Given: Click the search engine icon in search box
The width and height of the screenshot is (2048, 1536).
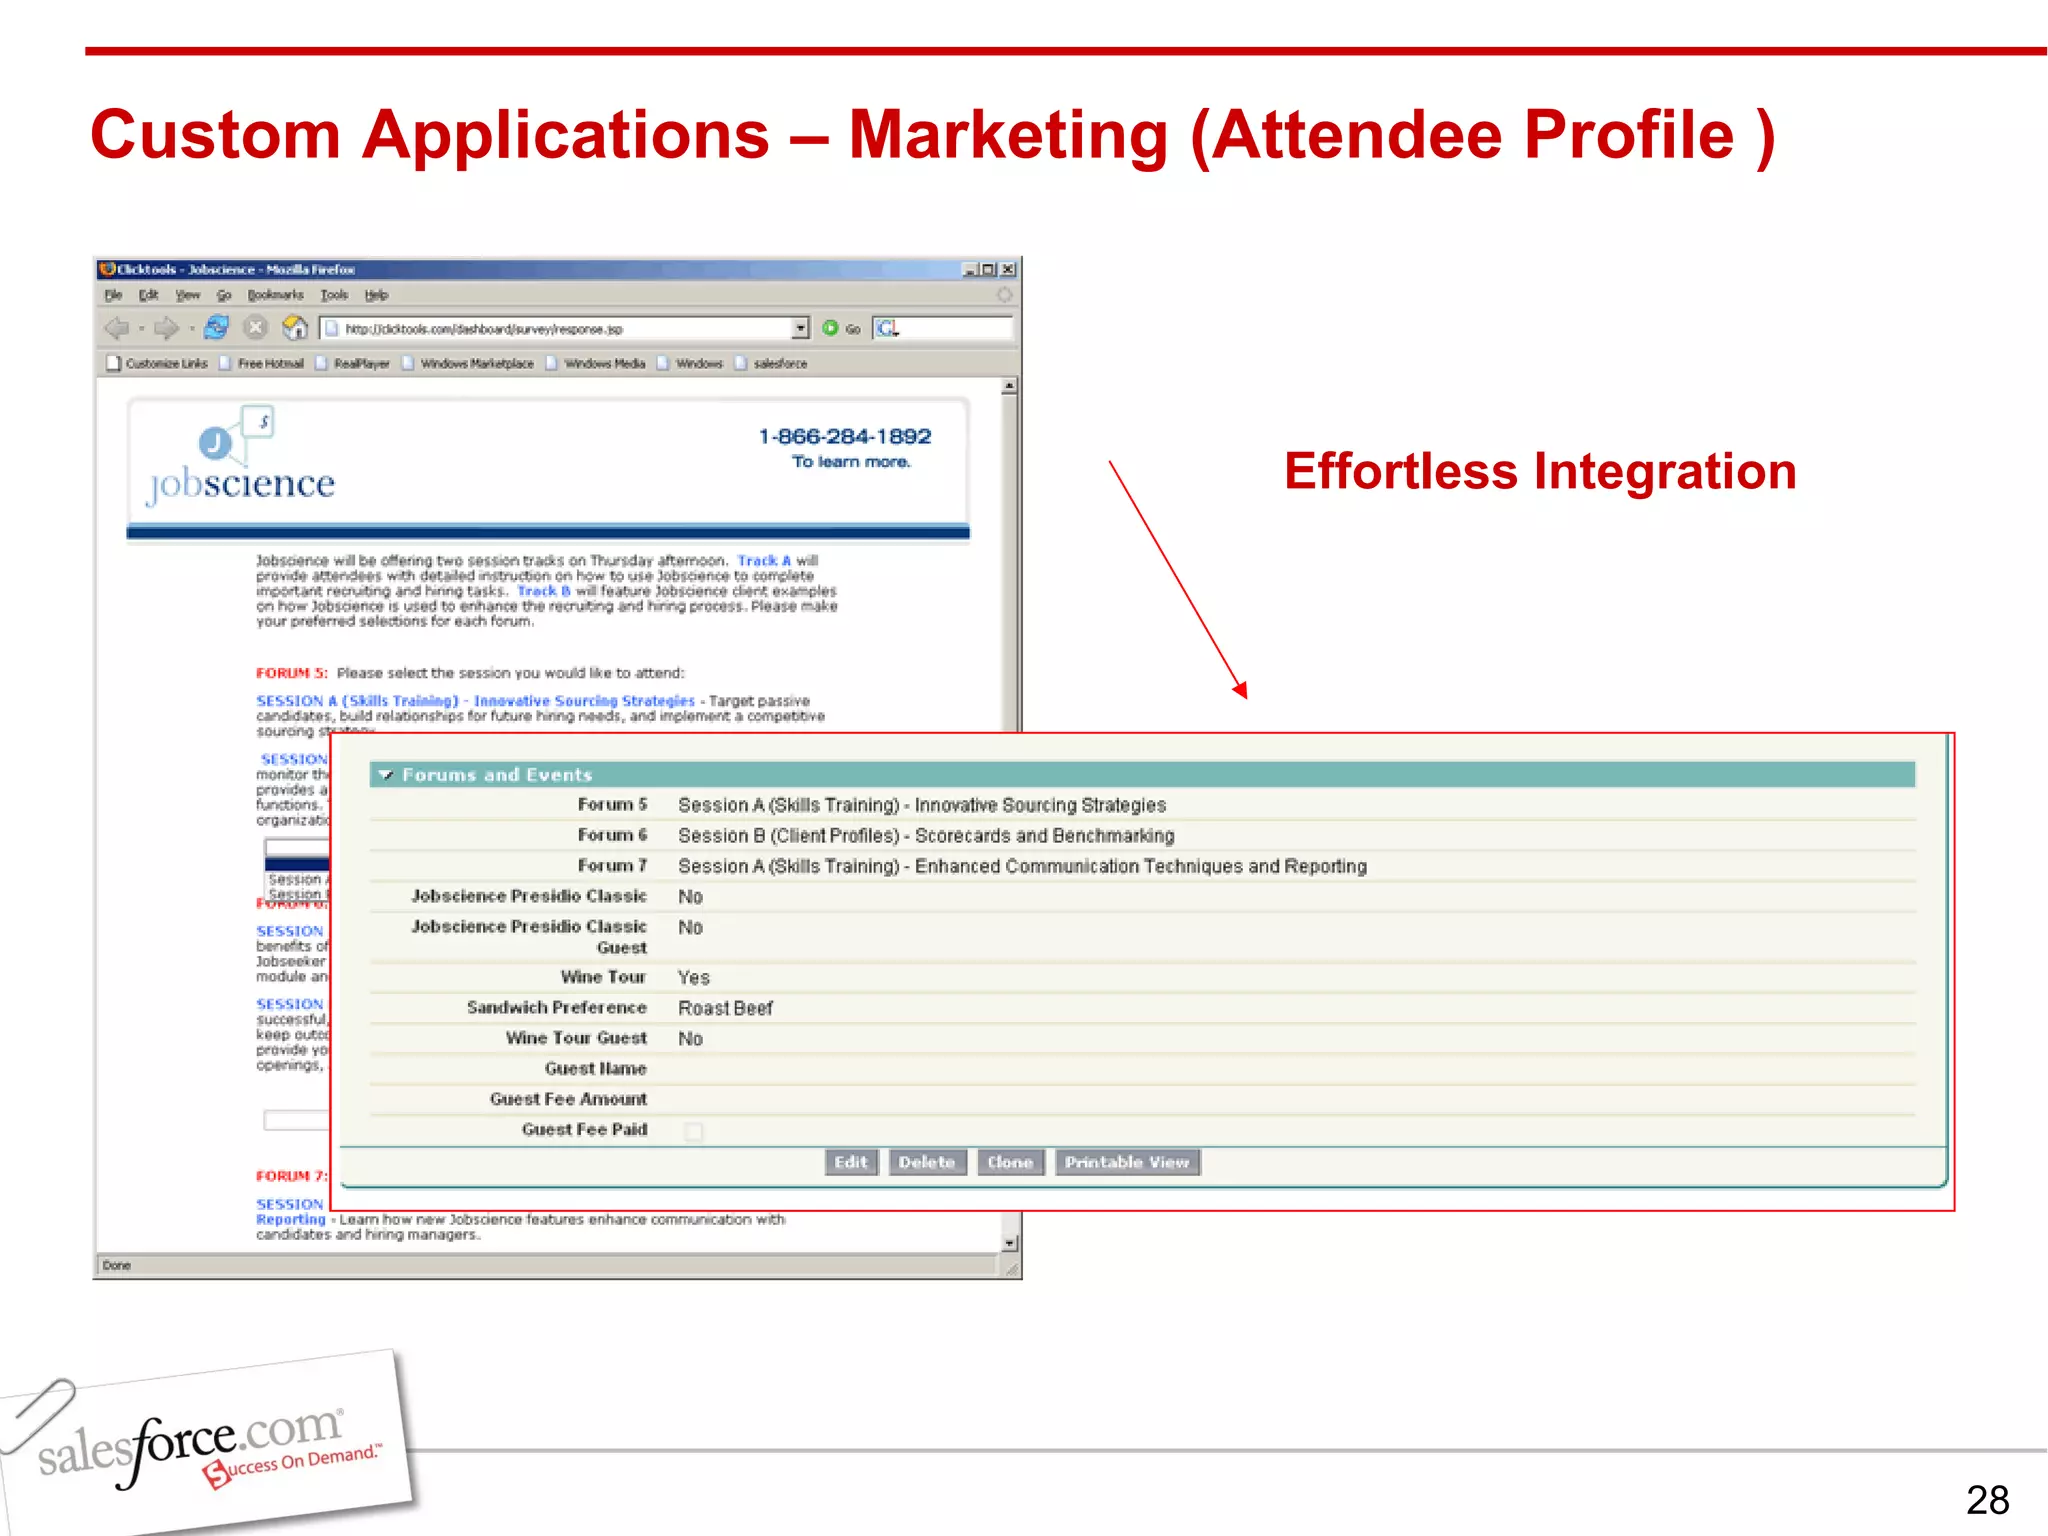Looking at the screenshot, I should click(x=886, y=328).
